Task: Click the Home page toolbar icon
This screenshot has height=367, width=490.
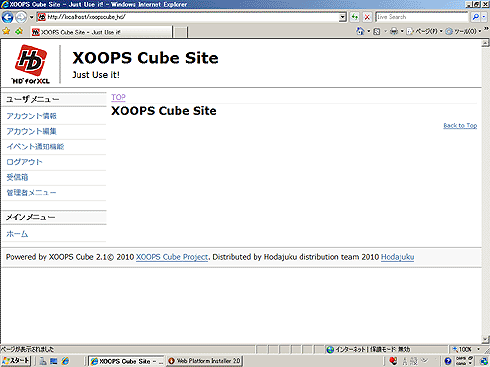Action: [x=360, y=31]
